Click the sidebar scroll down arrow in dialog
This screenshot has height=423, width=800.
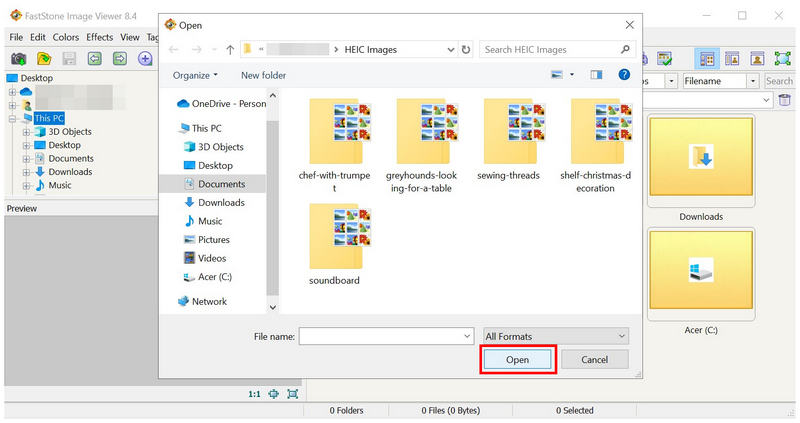(x=272, y=307)
